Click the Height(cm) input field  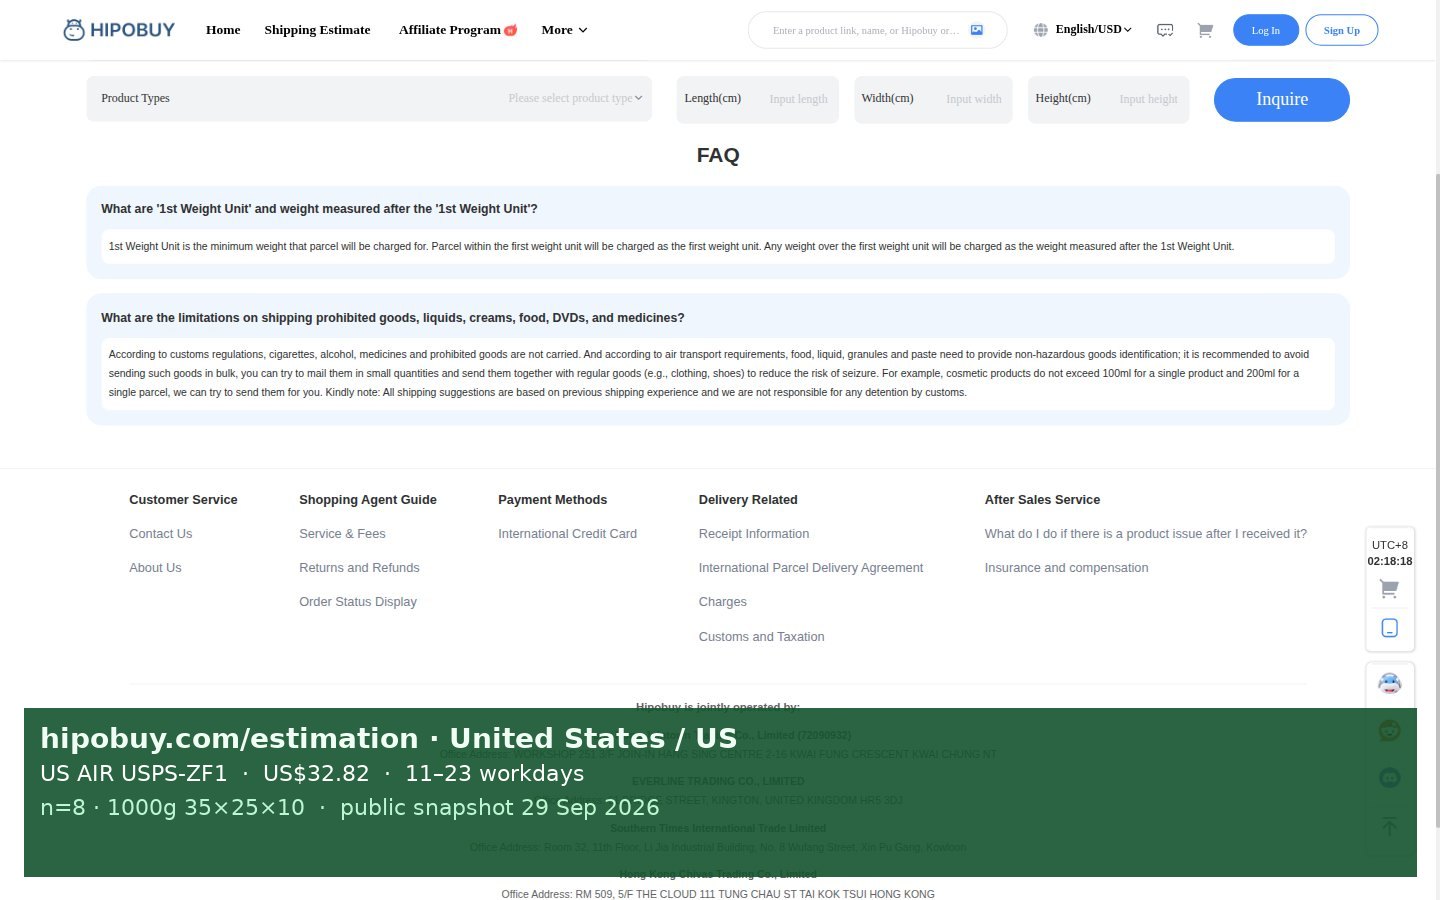1108,99
